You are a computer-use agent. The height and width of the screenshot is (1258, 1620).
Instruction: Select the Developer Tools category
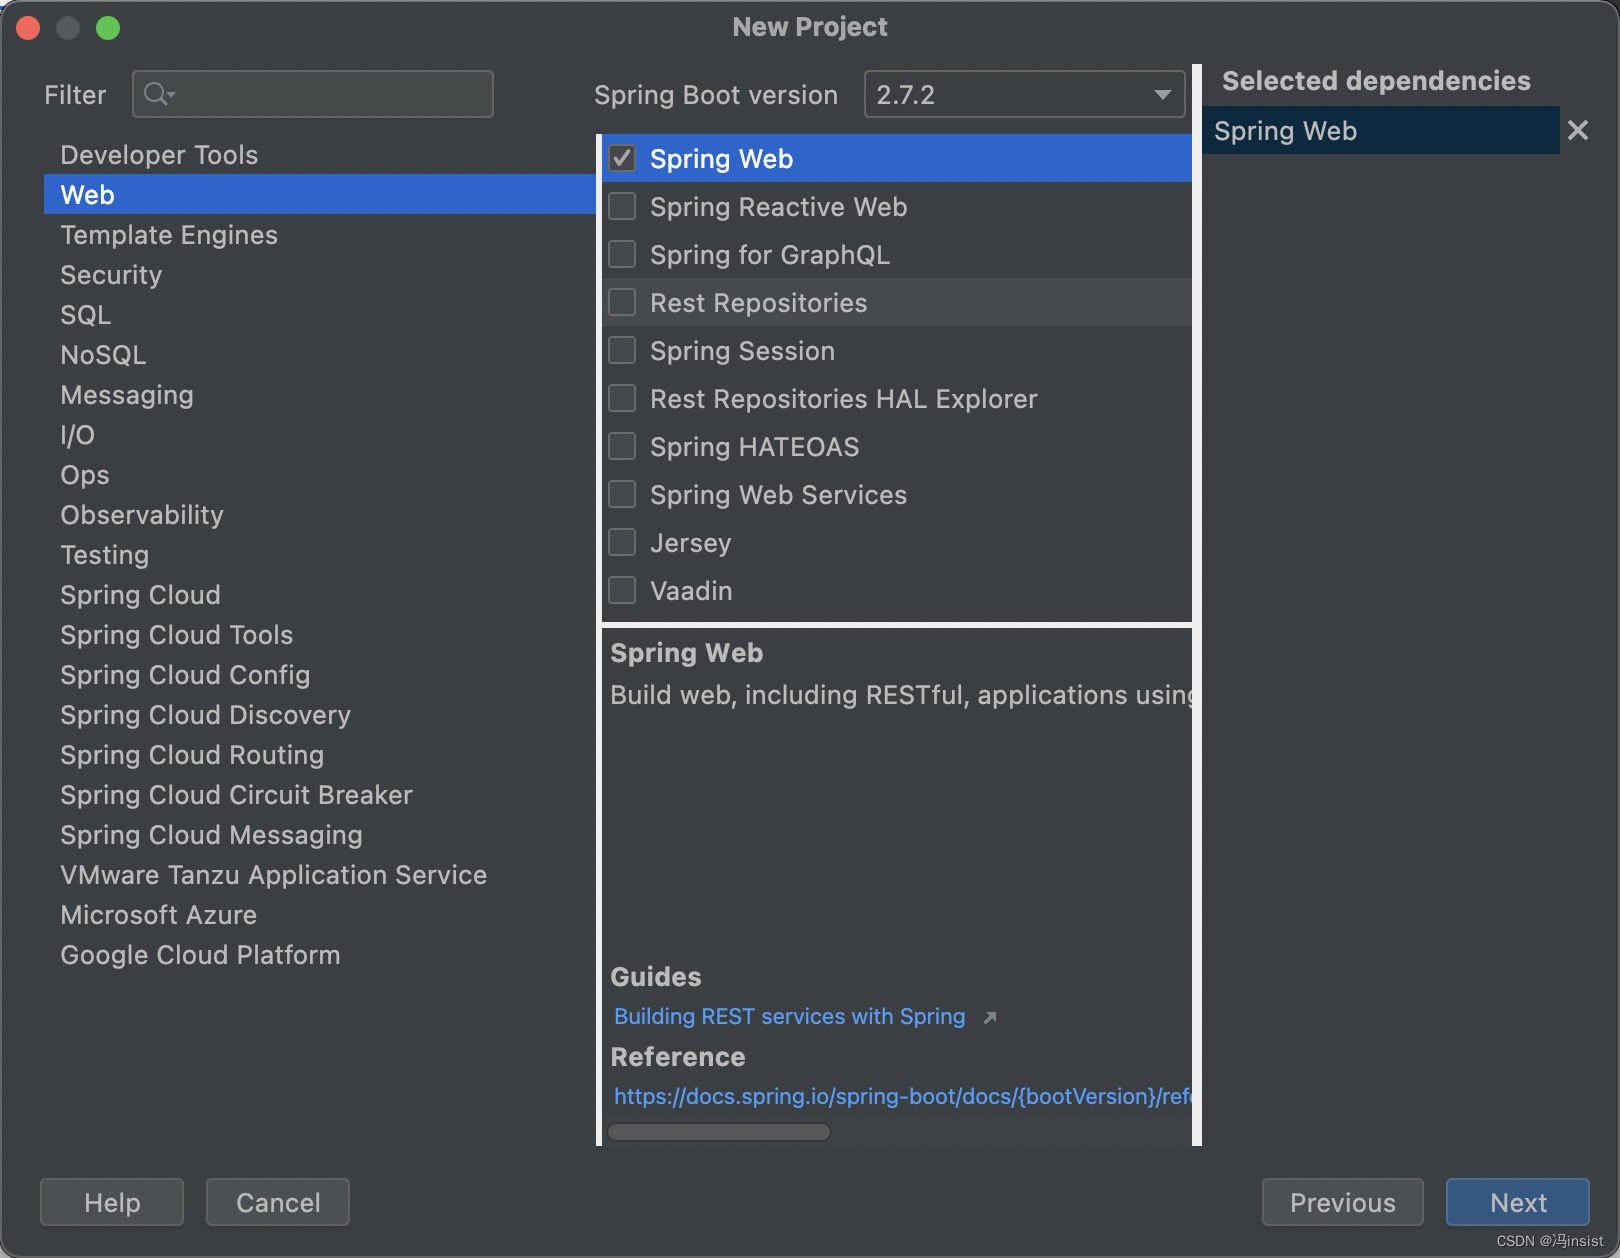[159, 155]
